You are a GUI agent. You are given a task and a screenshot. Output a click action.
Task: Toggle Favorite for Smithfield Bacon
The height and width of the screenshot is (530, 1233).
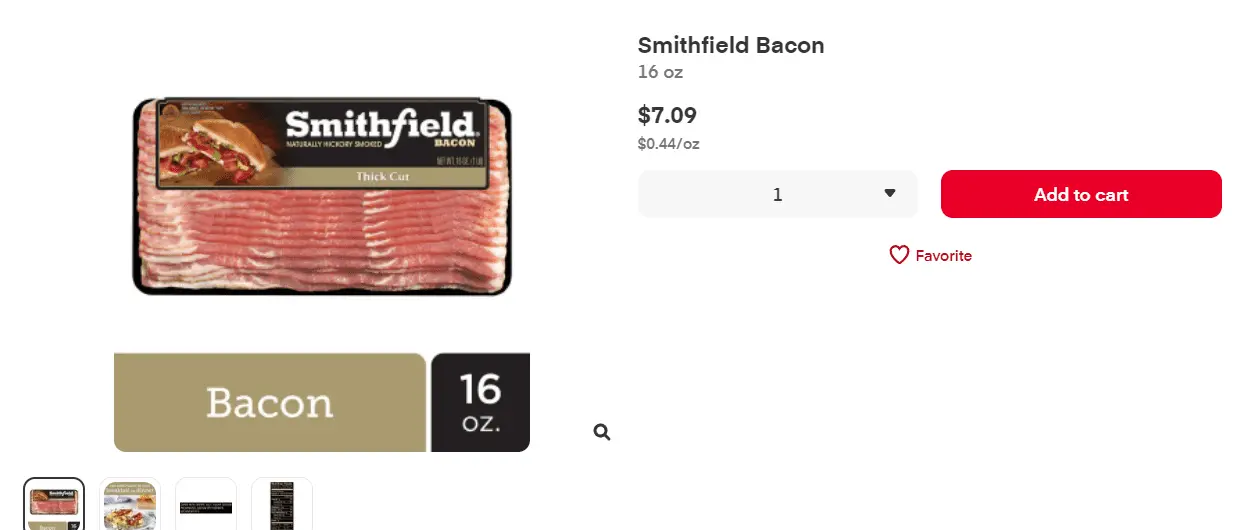tap(930, 255)
